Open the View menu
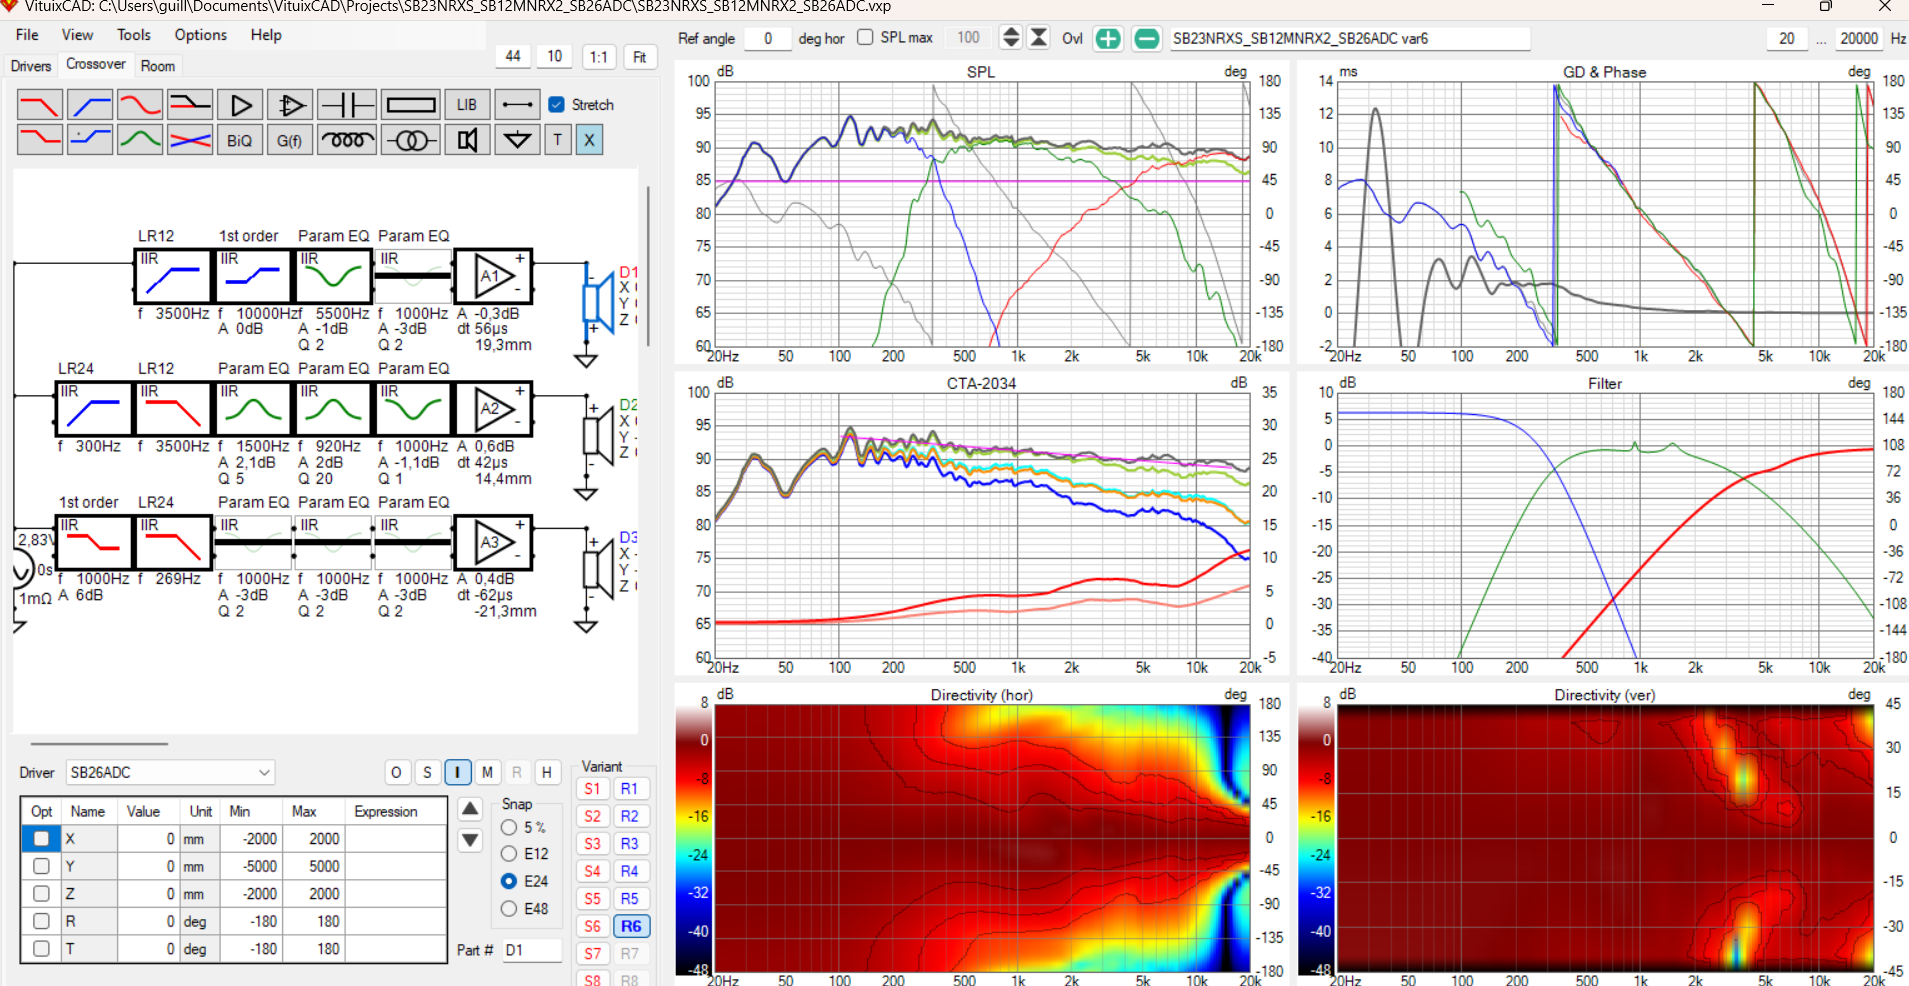The width and height of the screenshot is (1909, 986). (x=77, y=35)
